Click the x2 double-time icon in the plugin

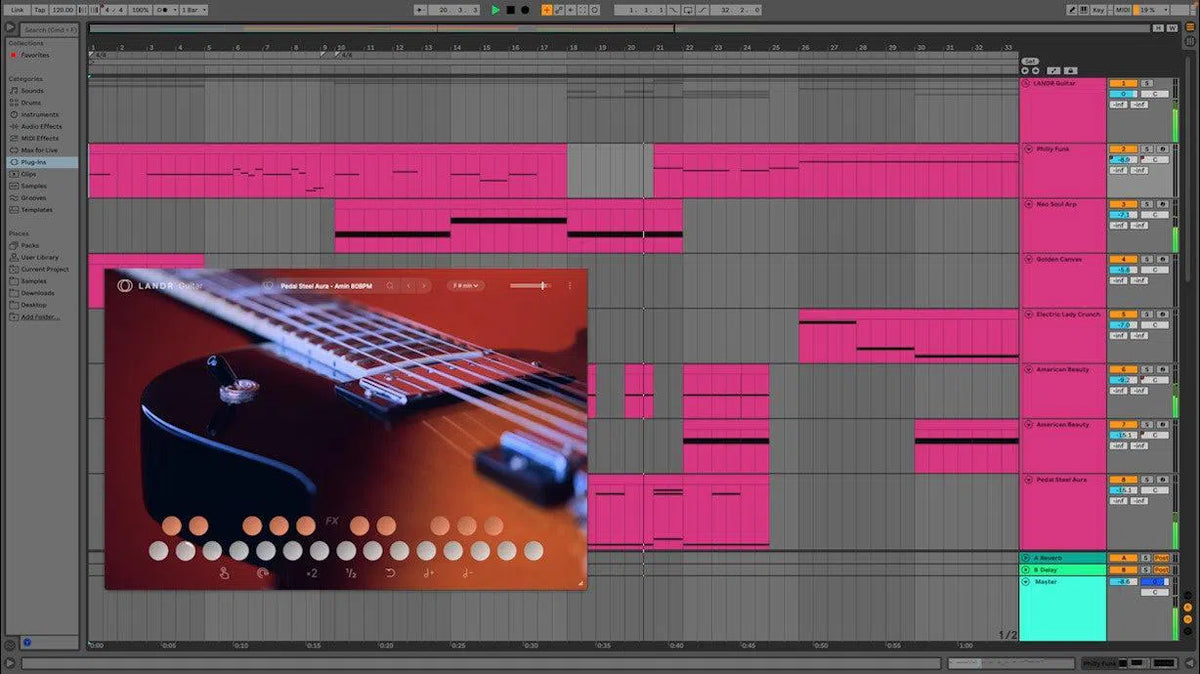click(312, 573)
